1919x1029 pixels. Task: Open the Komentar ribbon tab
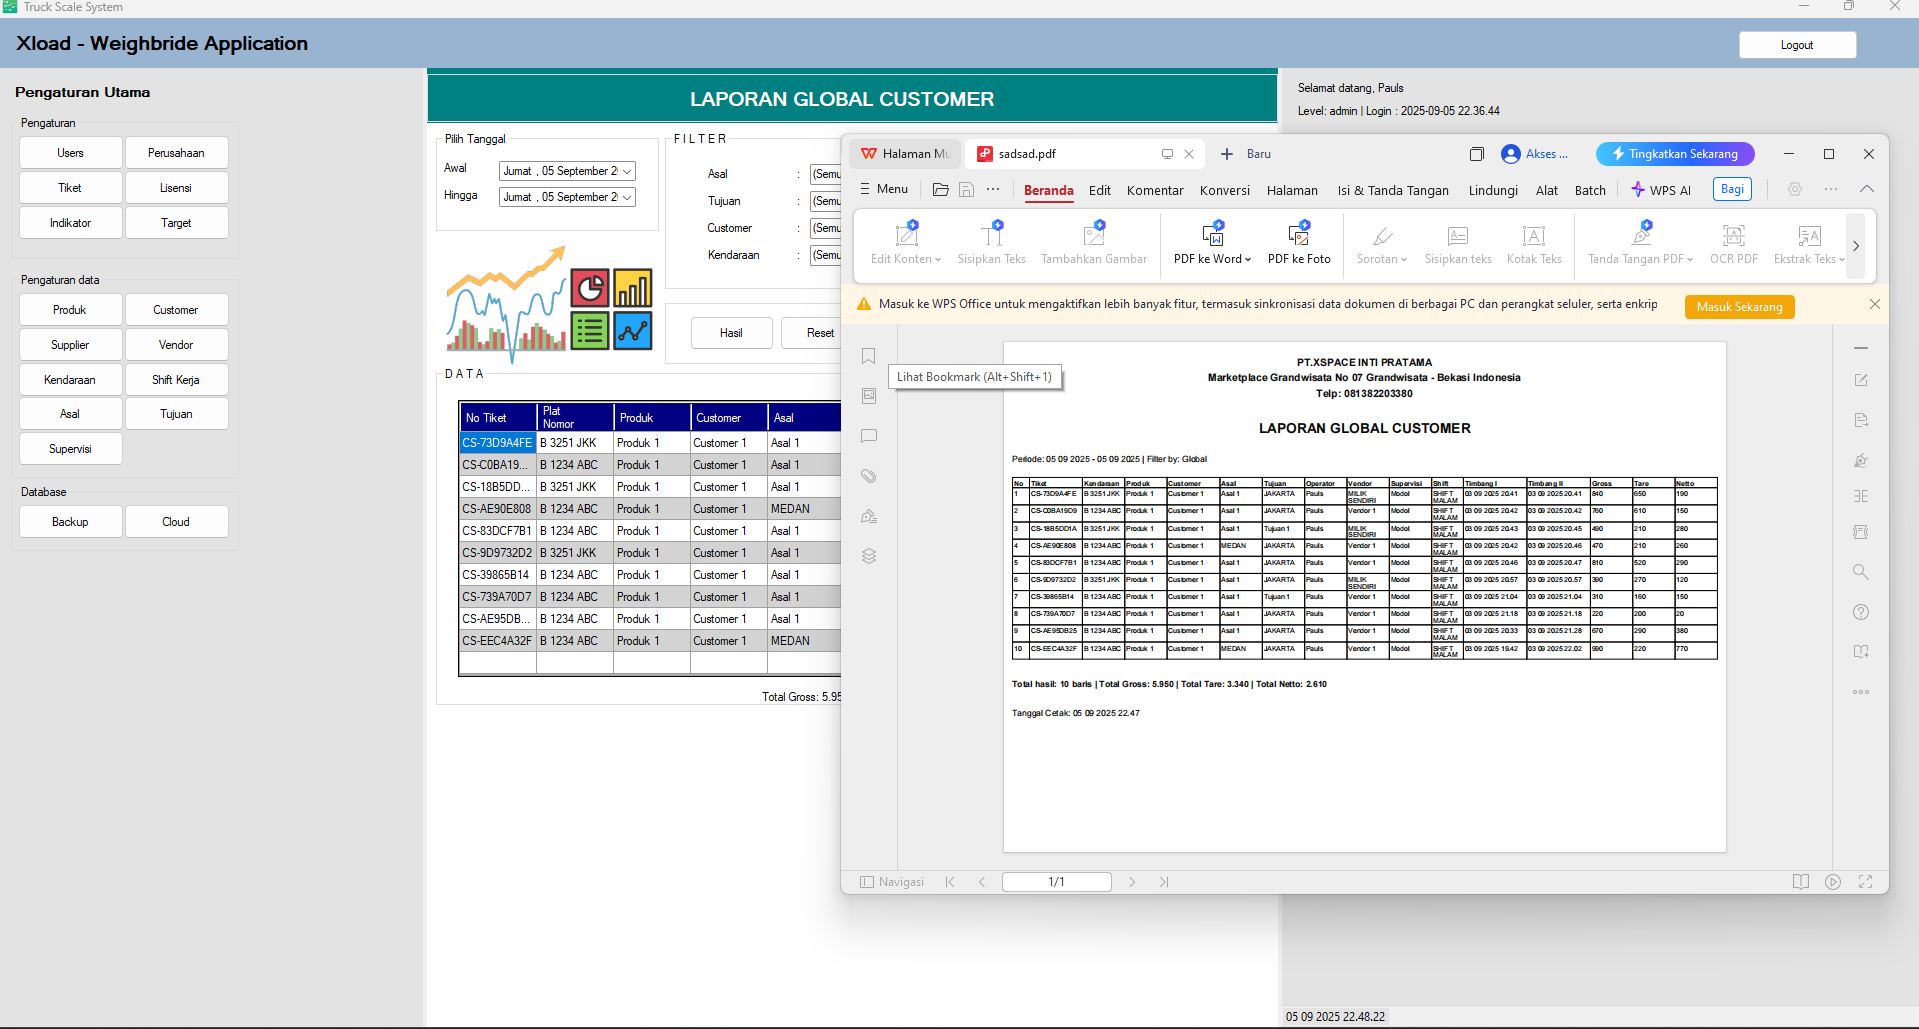[x=1154, y=190]
